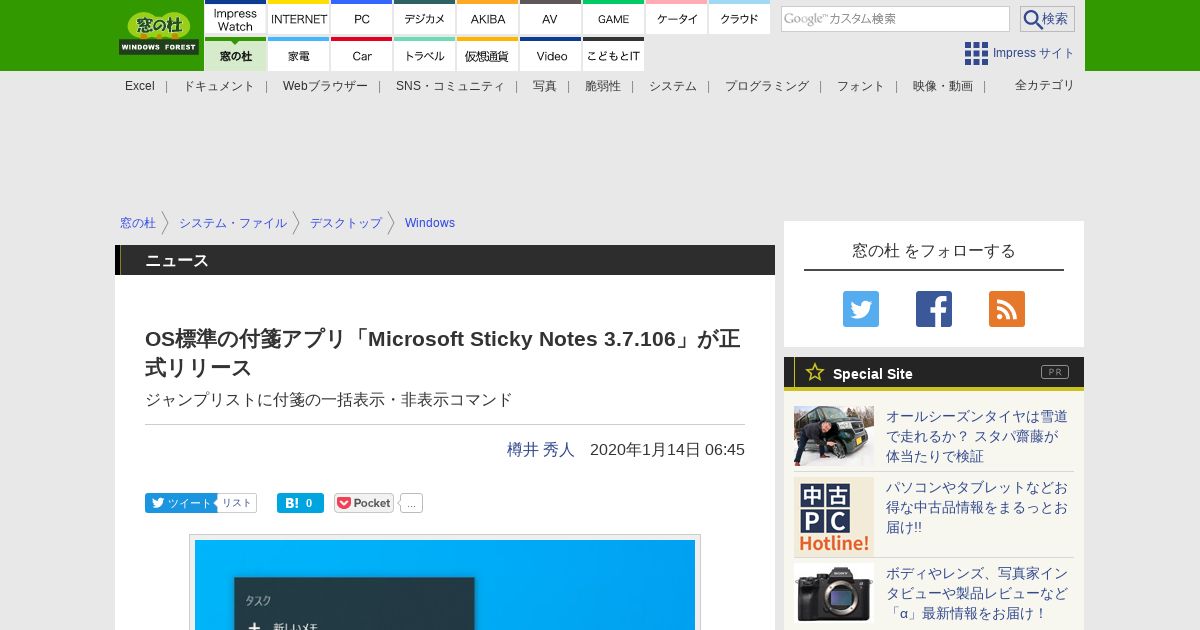Open the snow tire car thumbnail
1200x630 pixels.
point(834,436)
